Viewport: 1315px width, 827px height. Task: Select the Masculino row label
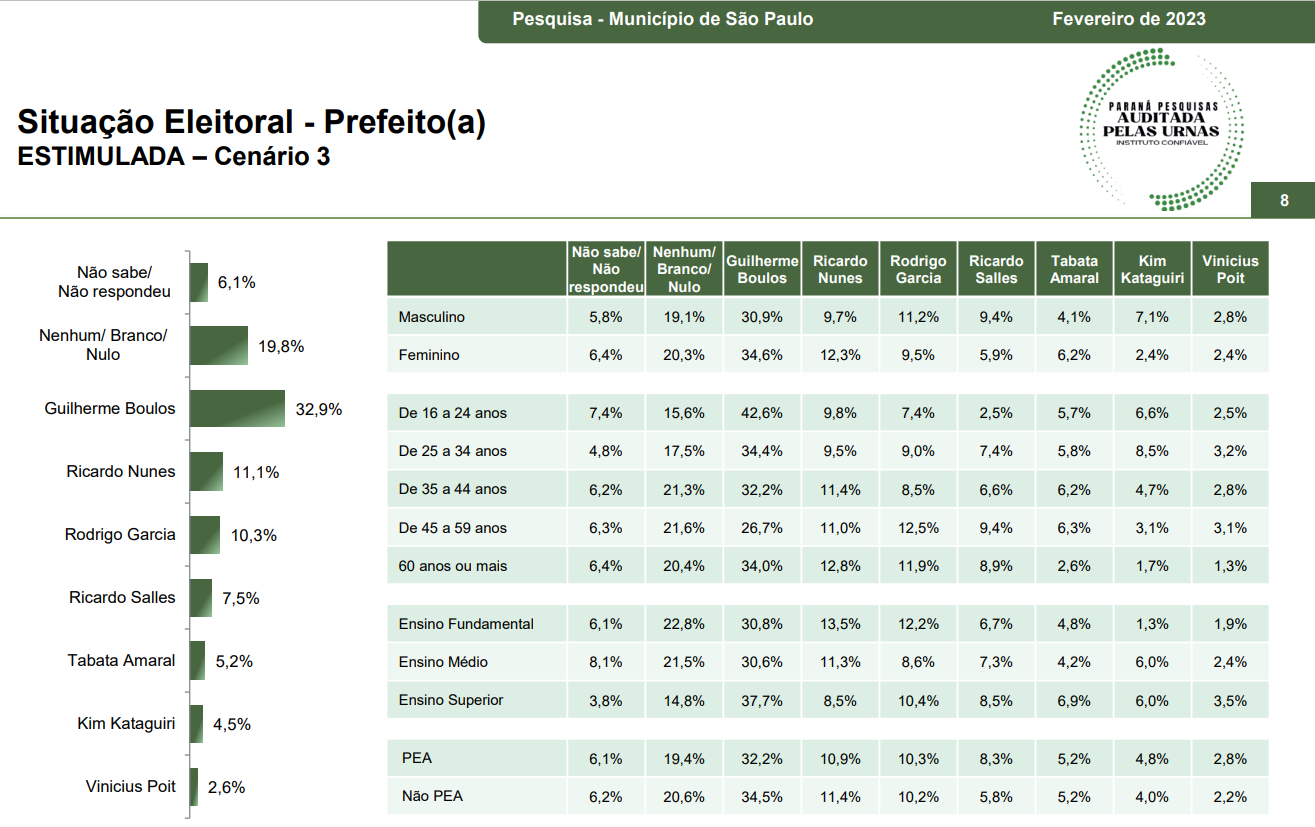point(432,317)
